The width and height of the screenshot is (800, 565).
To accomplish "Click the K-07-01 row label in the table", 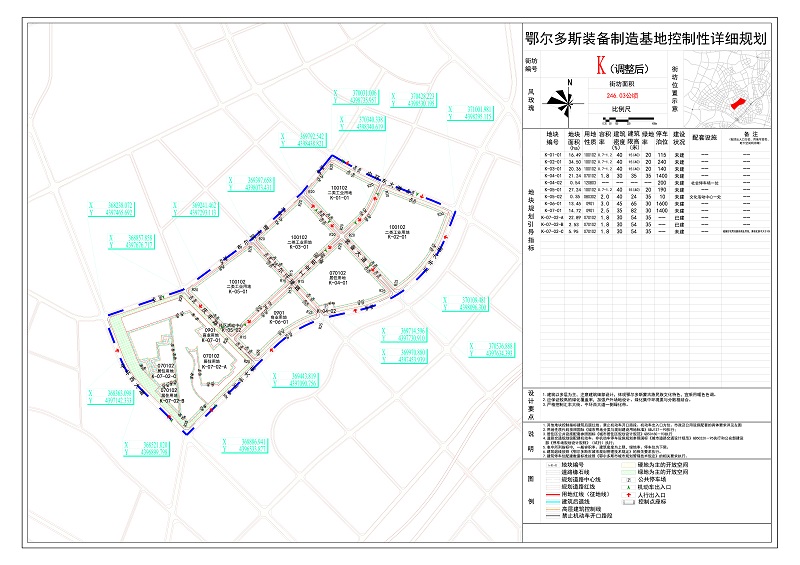I will click(x=553, y=210).
